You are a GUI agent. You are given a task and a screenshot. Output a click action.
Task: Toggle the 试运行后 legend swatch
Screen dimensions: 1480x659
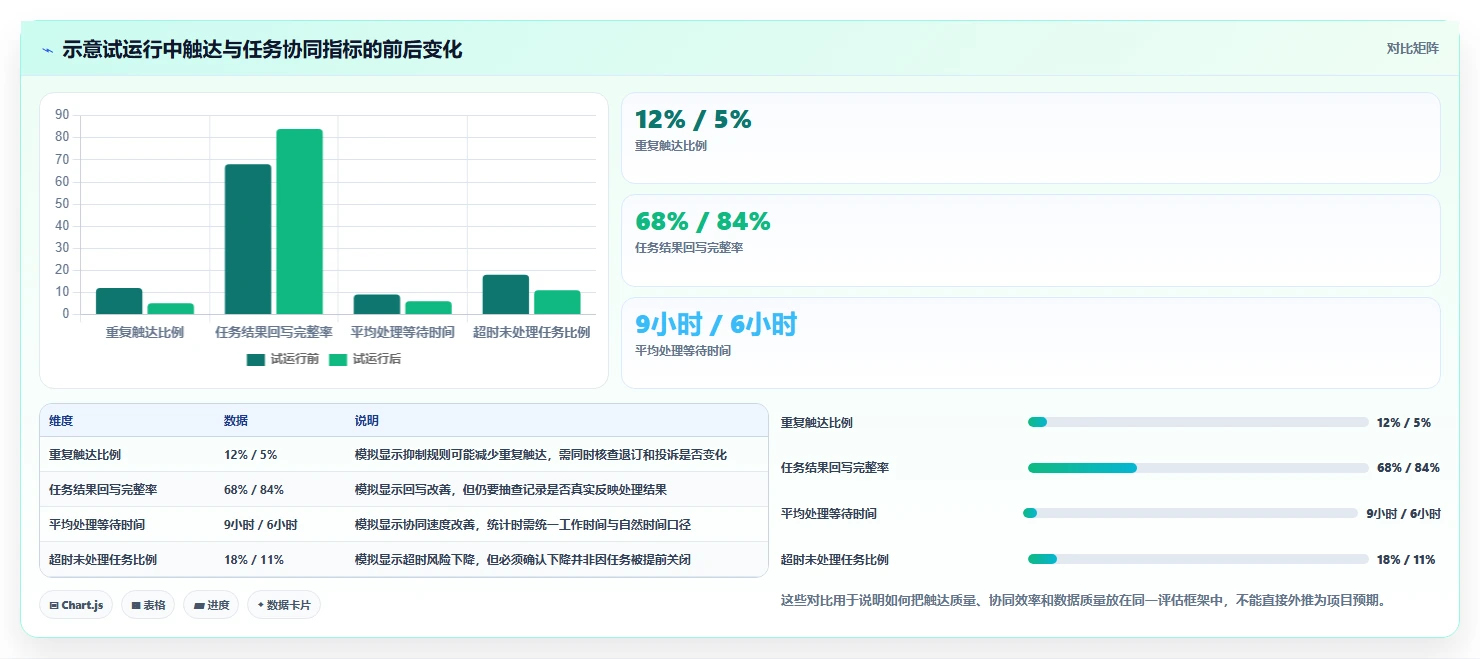[x=338, y=360]
